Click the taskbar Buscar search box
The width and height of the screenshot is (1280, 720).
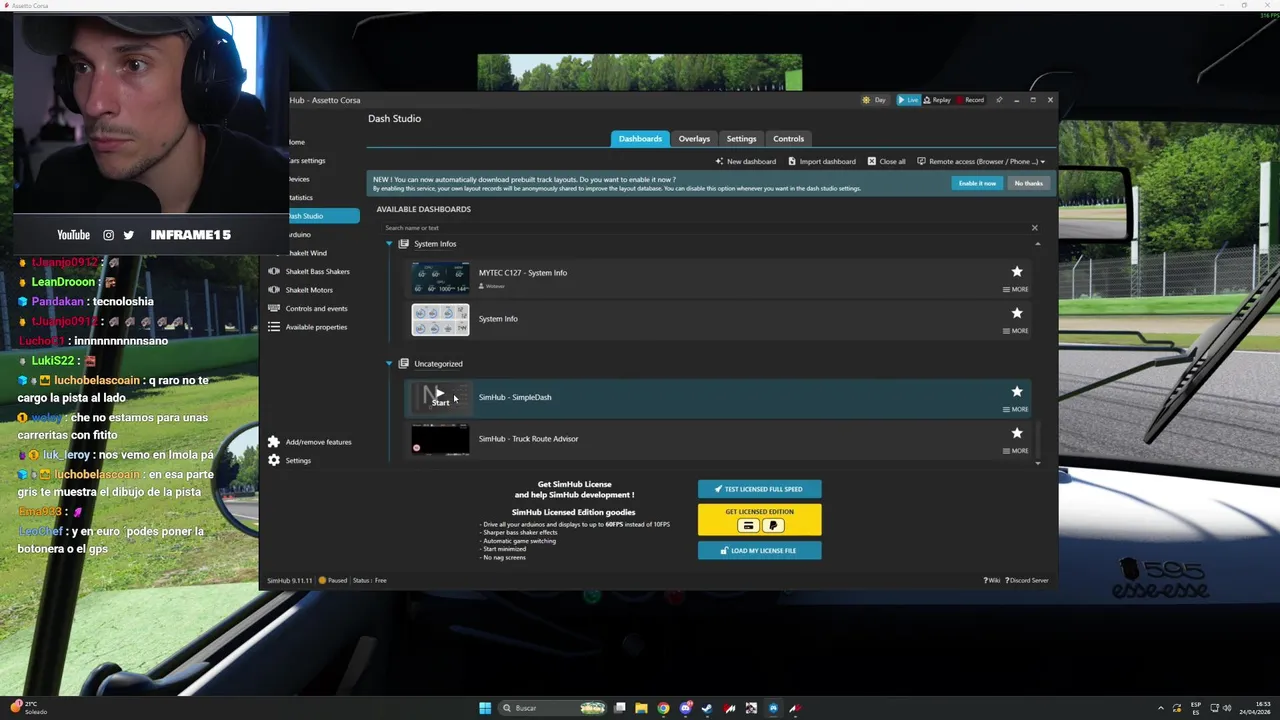(553, 708)
